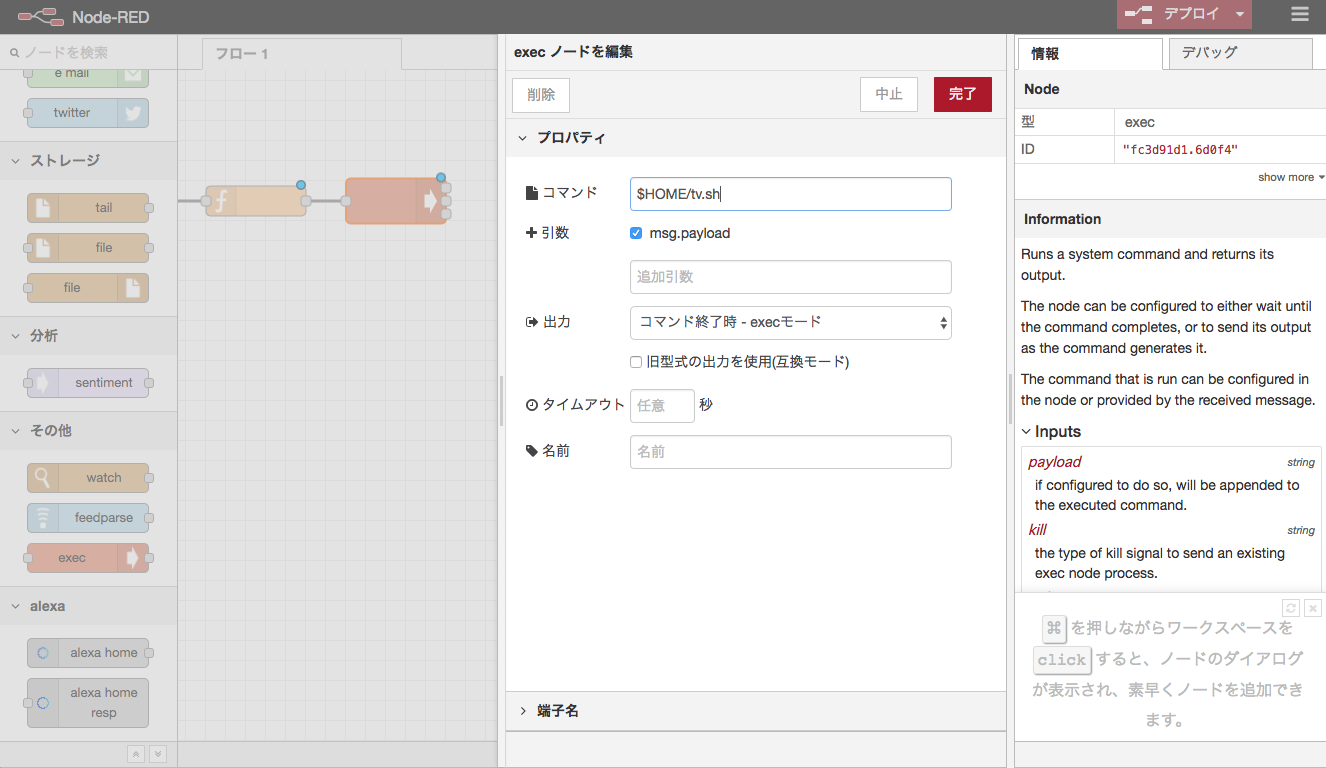
Task: Expand the 端子名 section
Action: tap(755, 711)
